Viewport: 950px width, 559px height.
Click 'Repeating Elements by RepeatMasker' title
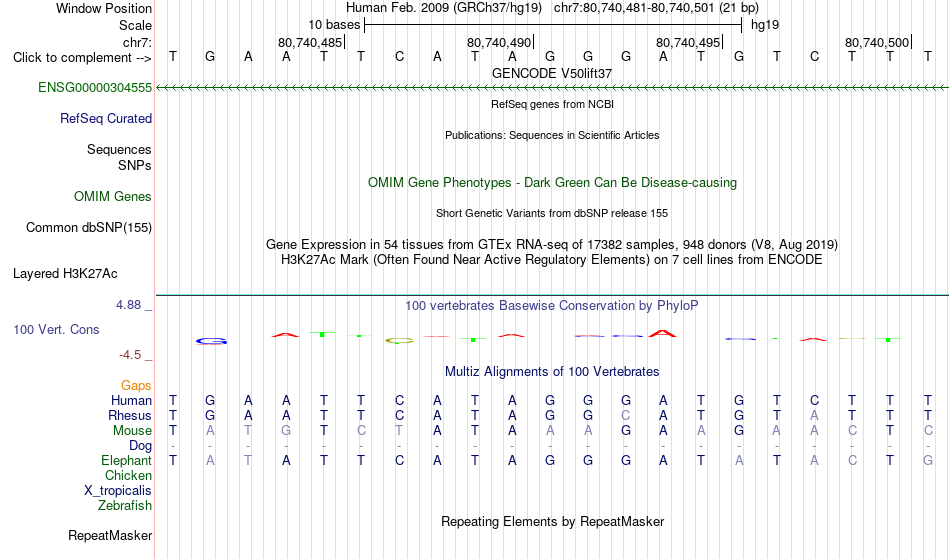pos(553,522)
